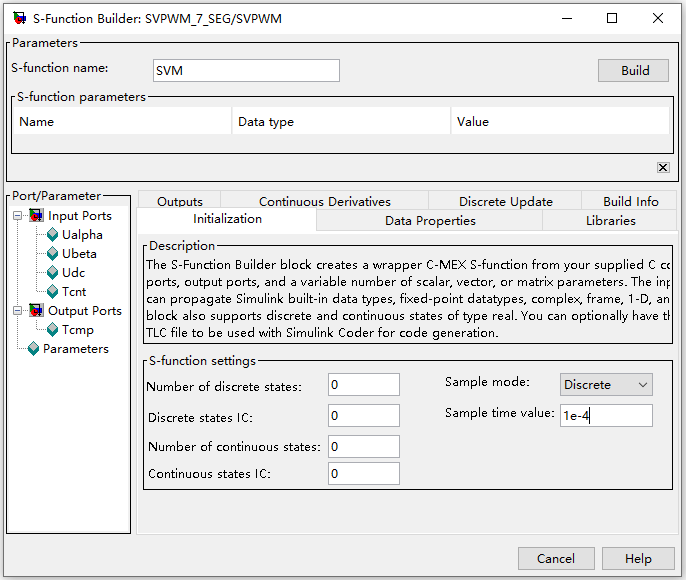The width and height of the screenshot is (686, 580).
Task: Collapse the Output Ports tree node
Action: 17,311
